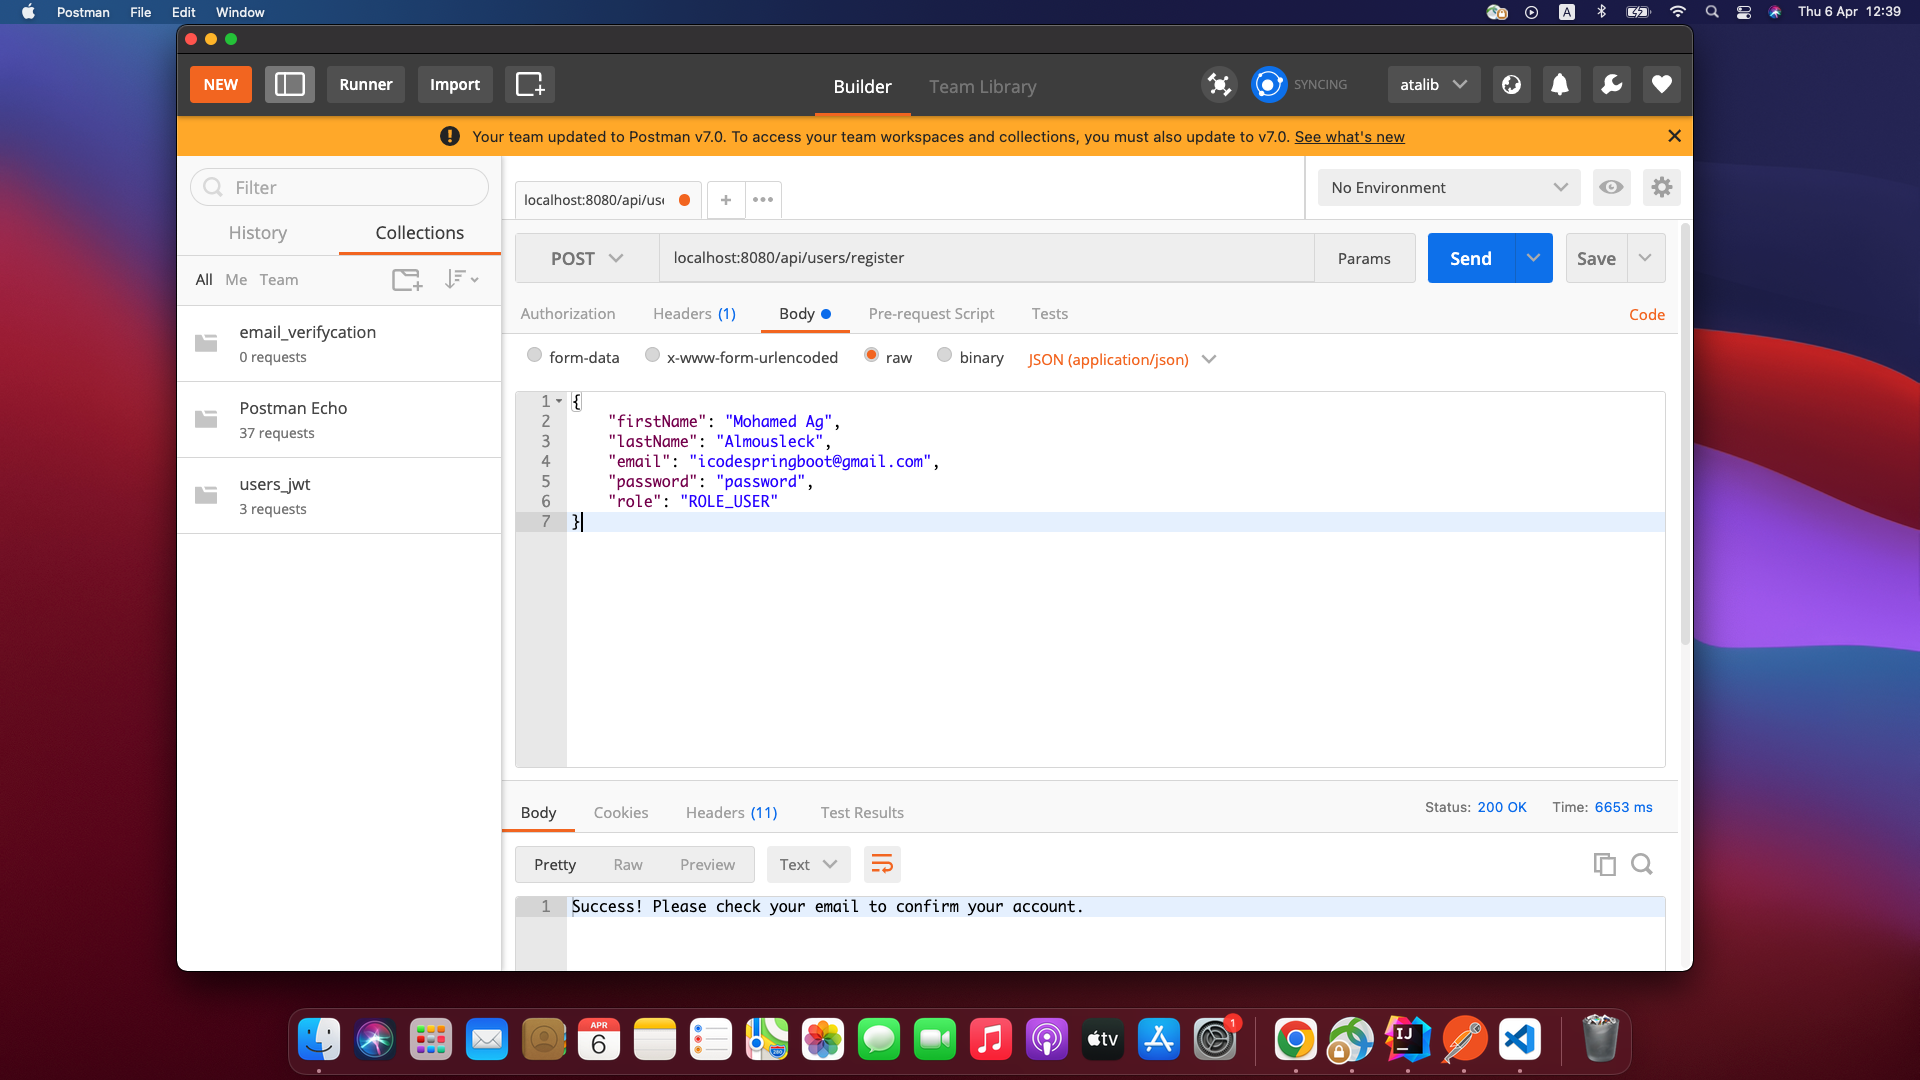
Task: Select the form-data radio button
Action: 536,355
